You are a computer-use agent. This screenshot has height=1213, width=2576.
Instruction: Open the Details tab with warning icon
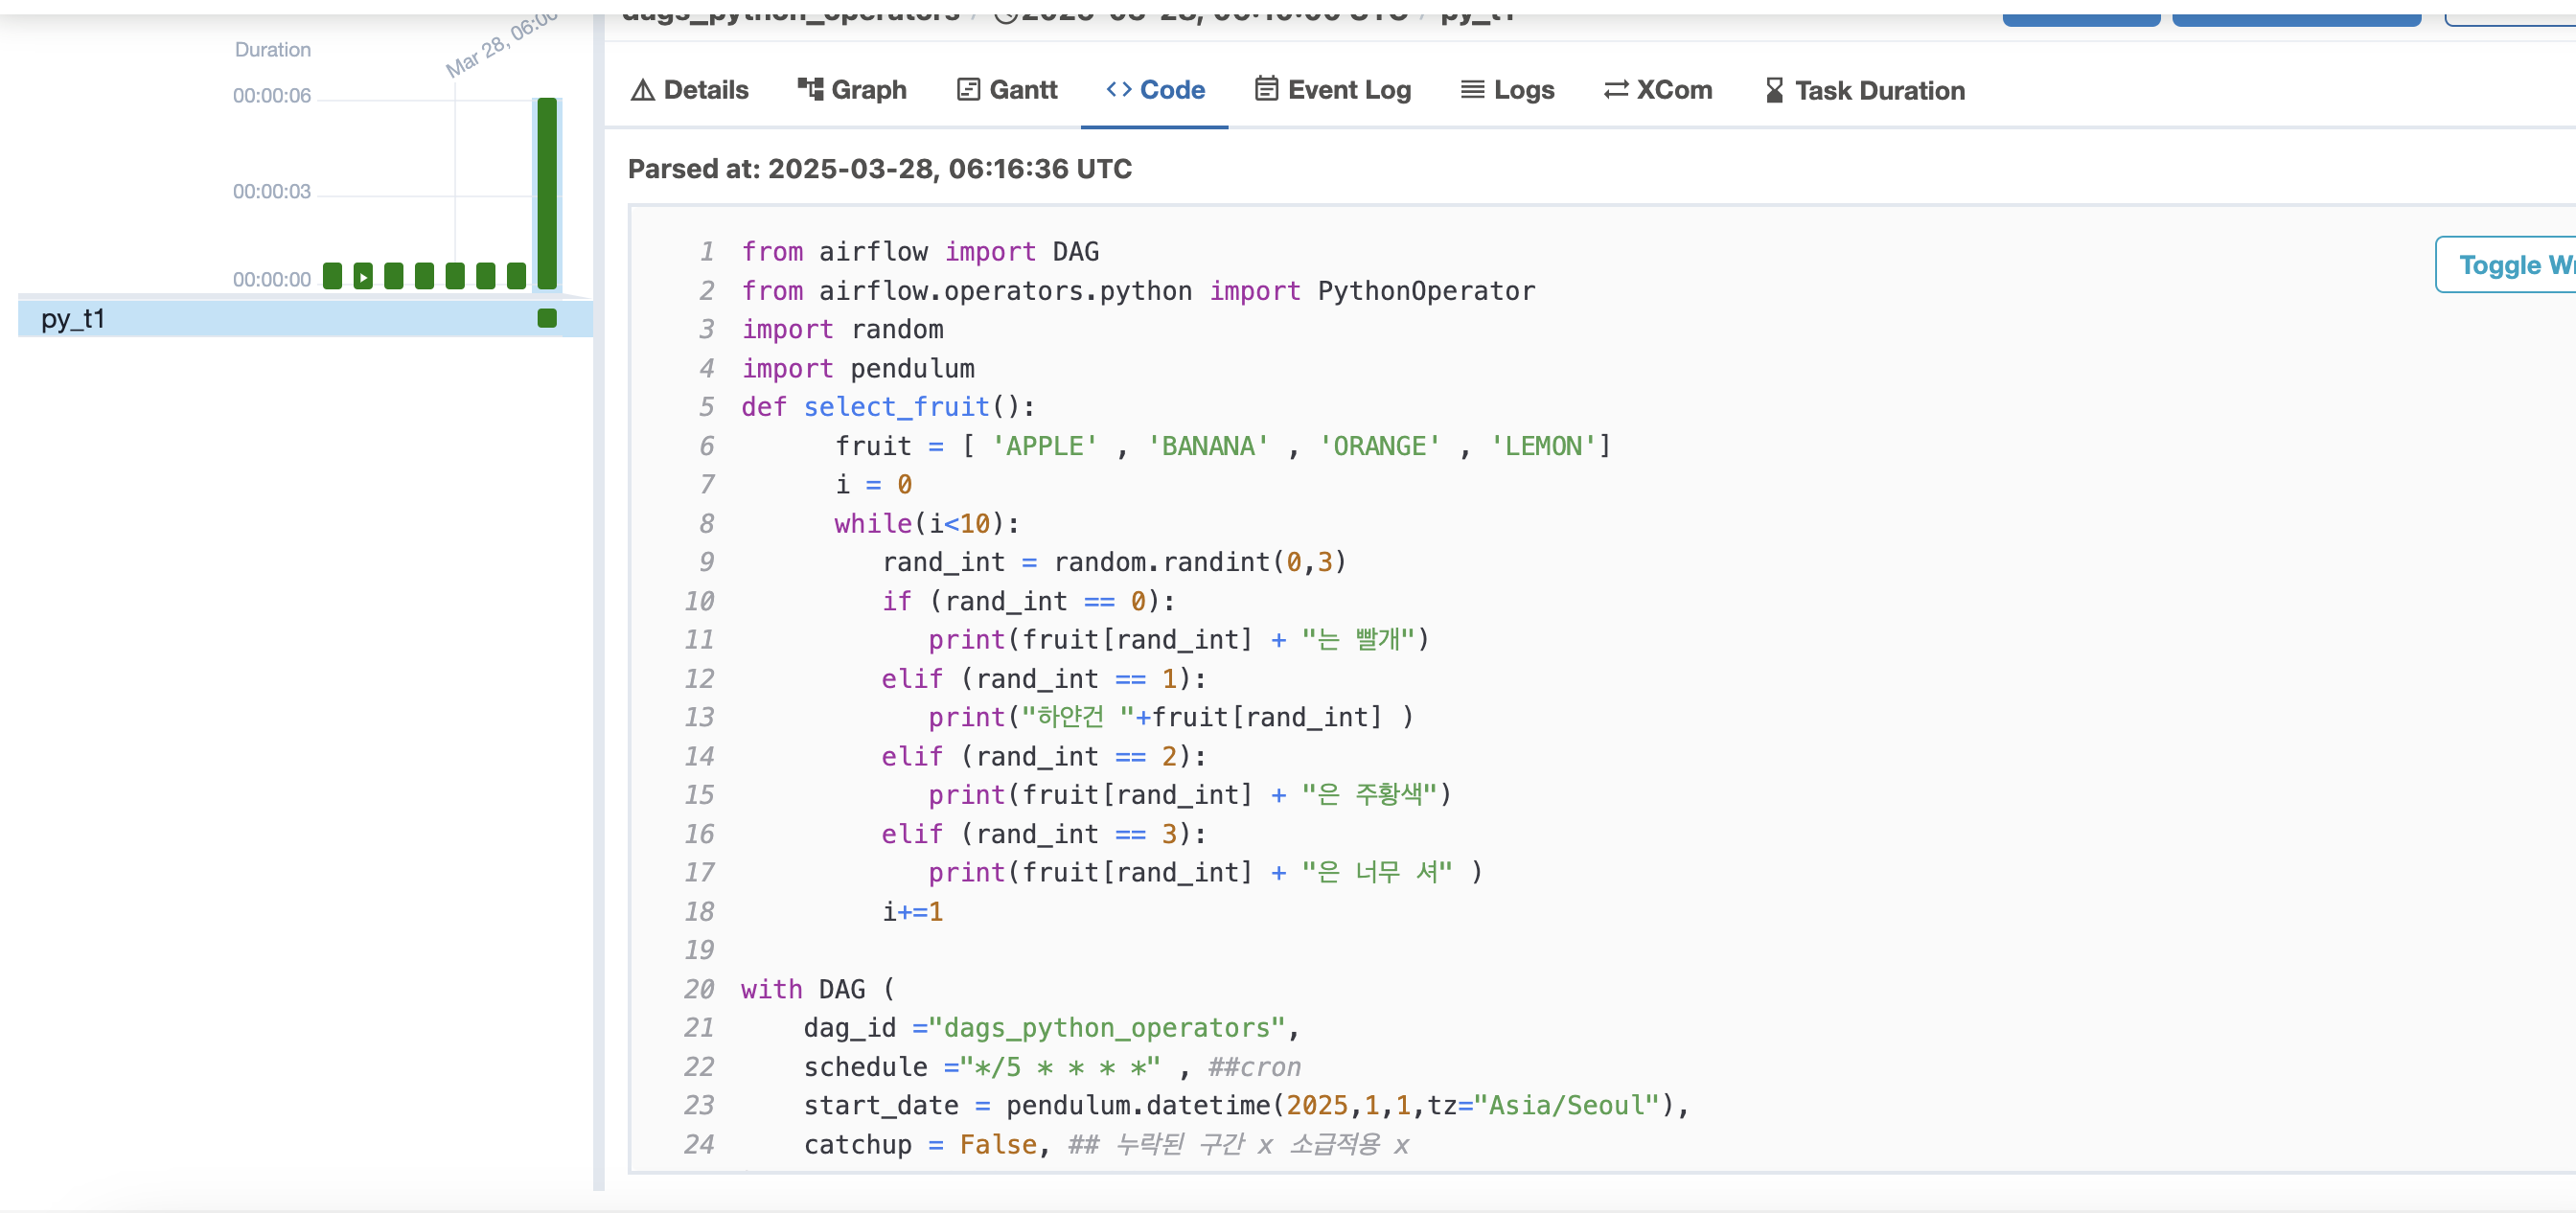click(x=689, y=90)
